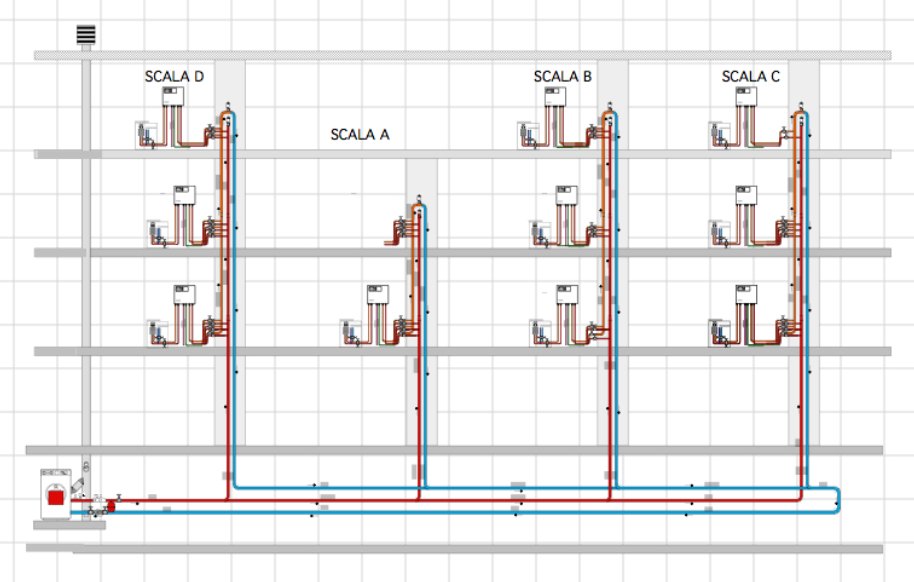
Task: Select the lowest apartment wall unit of Scala B
Action: pos(567,294)
